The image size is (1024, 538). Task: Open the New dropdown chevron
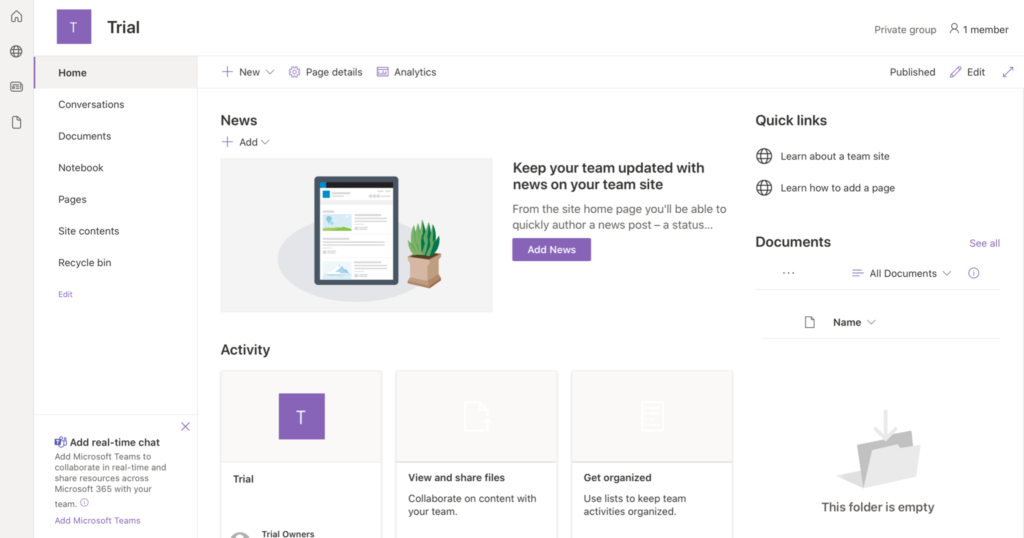pyautogui.click(x=270, y=72)
